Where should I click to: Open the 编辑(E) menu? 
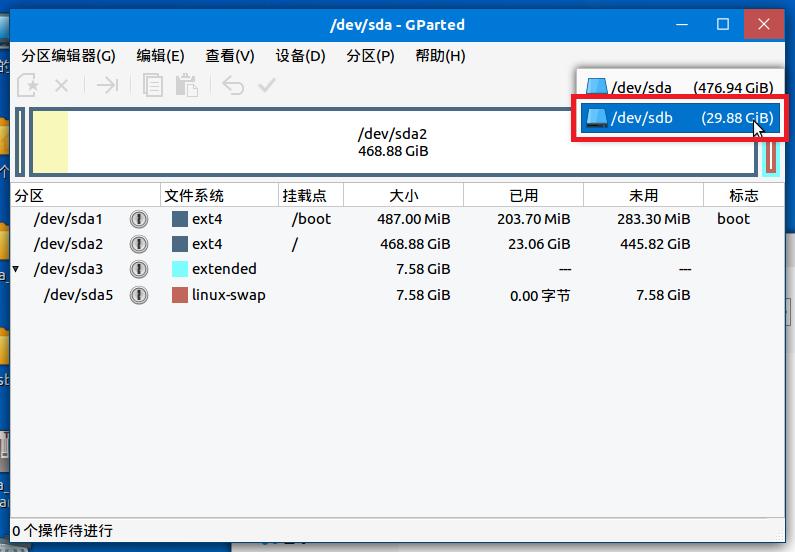[x=160, y=56]
